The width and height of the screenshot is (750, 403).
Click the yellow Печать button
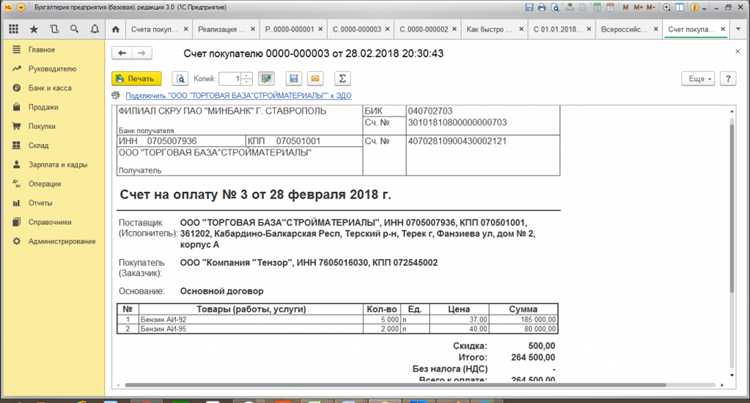(x=136, y=78)
